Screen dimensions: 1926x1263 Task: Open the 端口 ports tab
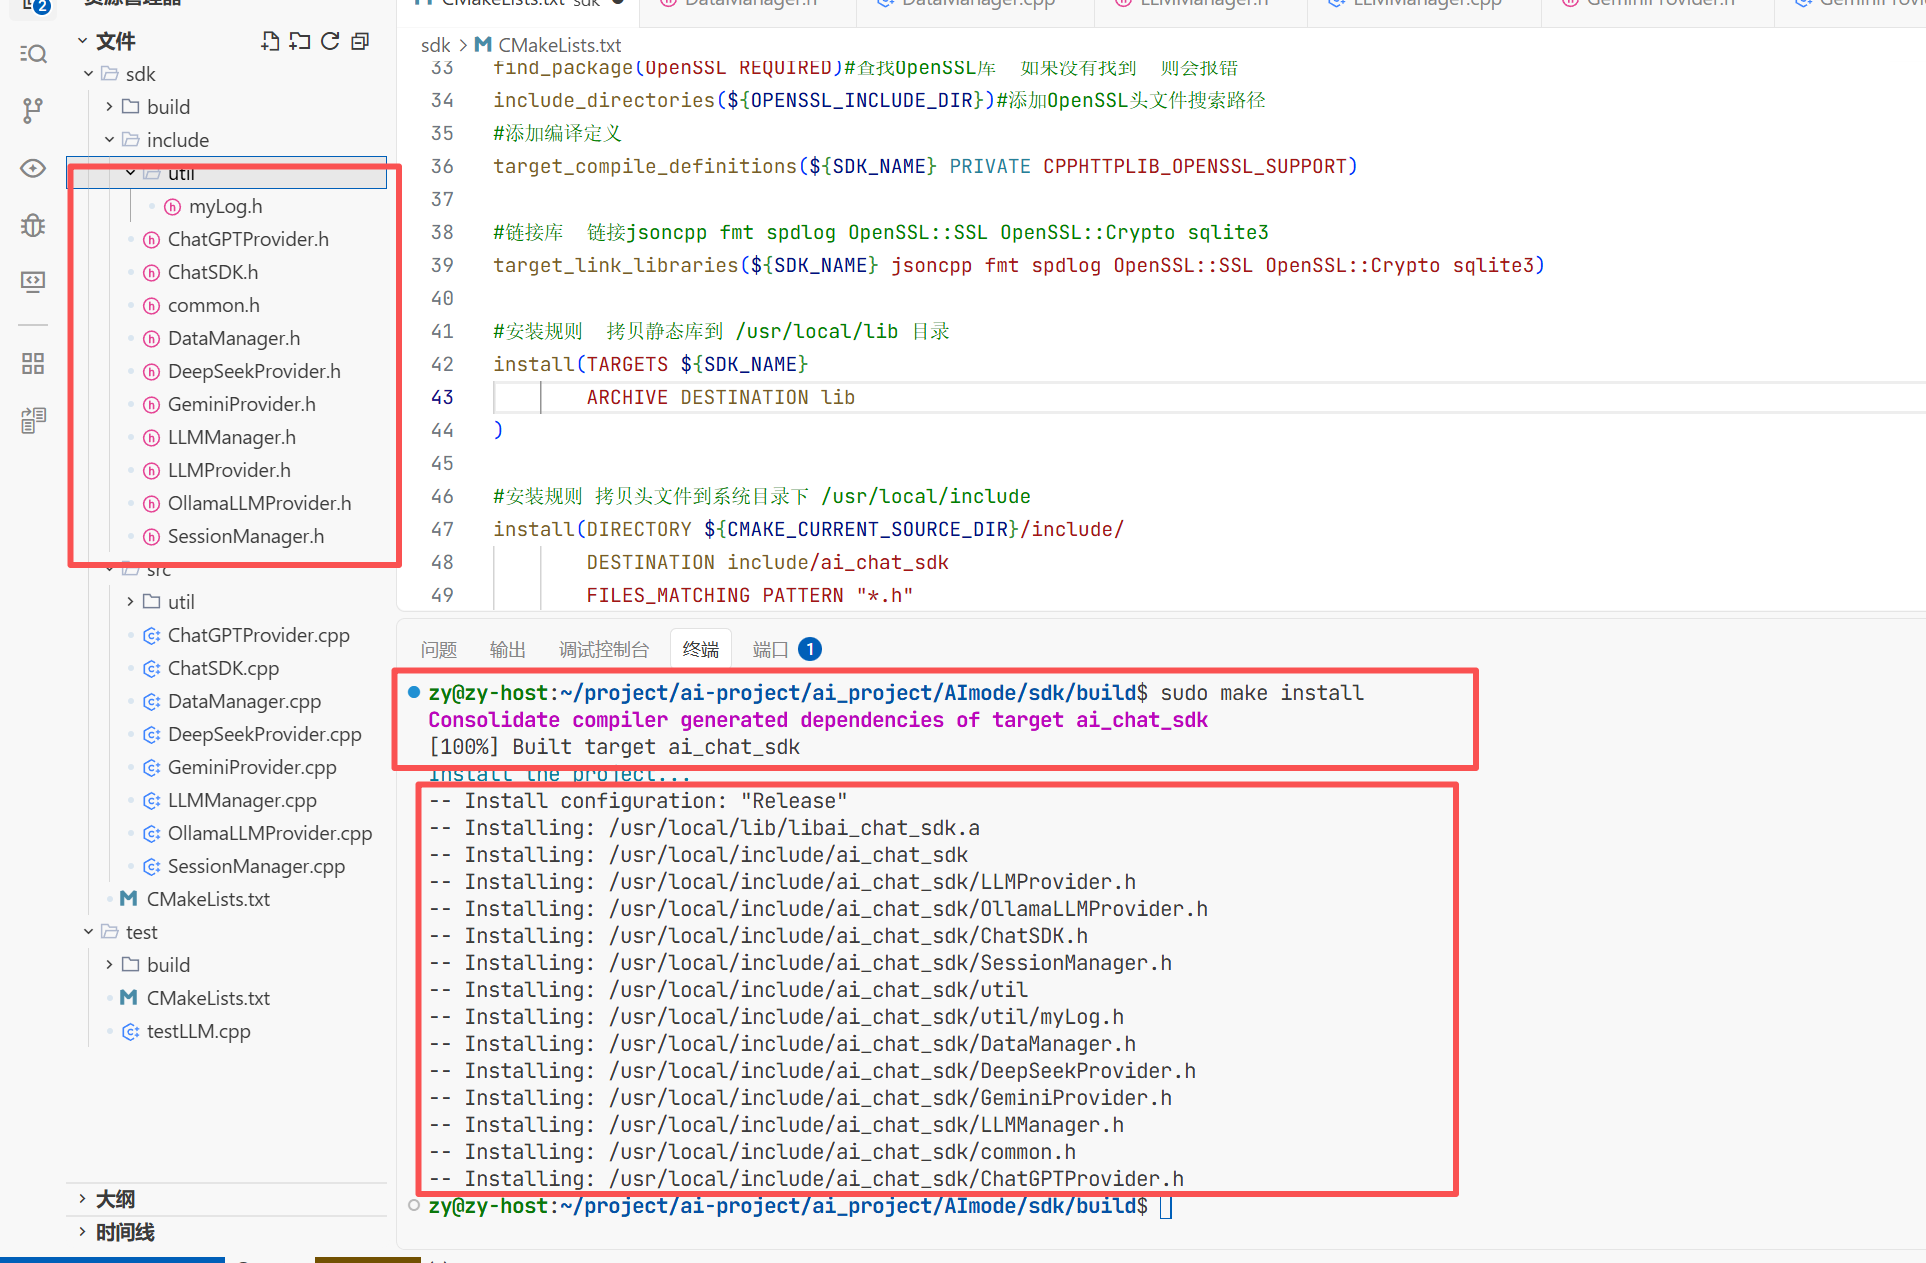pyautogui.click(x=770, y=650)
